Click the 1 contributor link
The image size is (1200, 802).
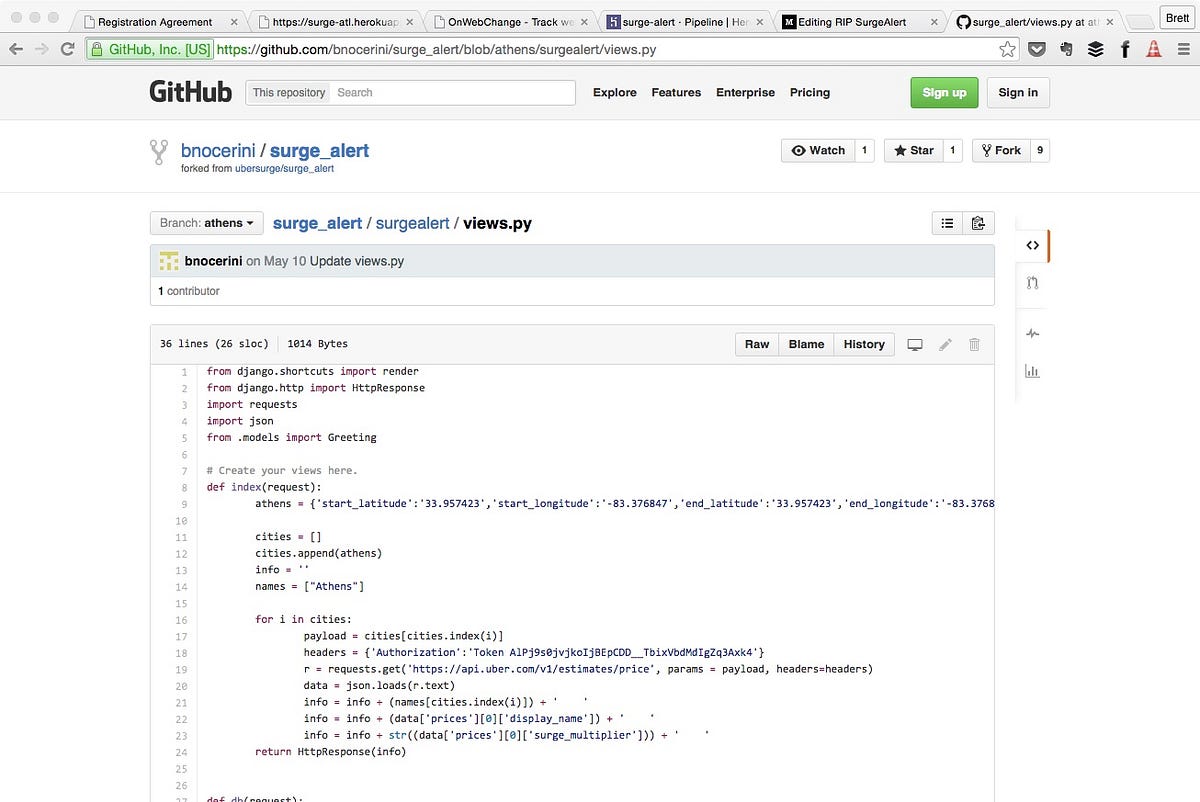[189, 291]
